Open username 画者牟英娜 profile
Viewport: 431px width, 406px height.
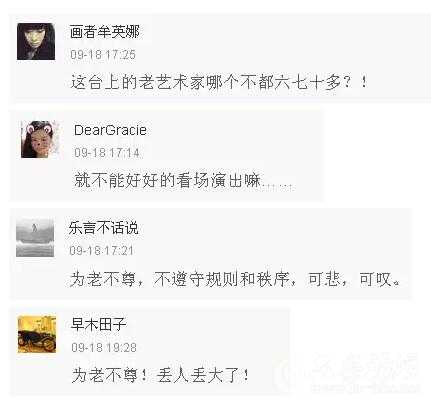point(105,32)
